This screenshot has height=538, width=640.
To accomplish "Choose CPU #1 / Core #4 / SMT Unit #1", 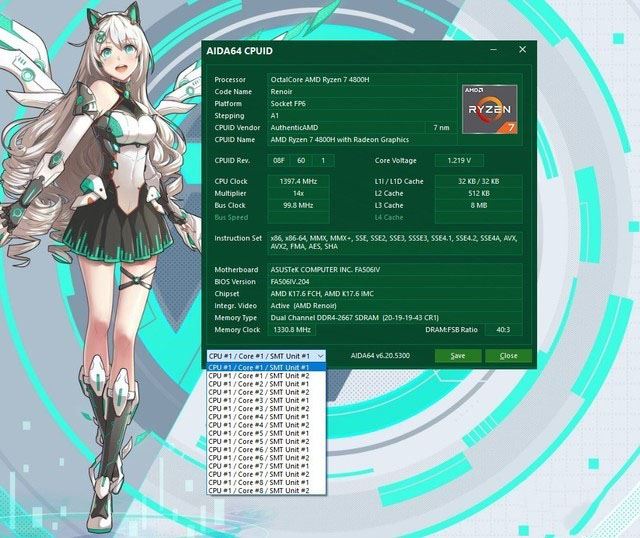I will pyautogui.click(x=267, y=416).
